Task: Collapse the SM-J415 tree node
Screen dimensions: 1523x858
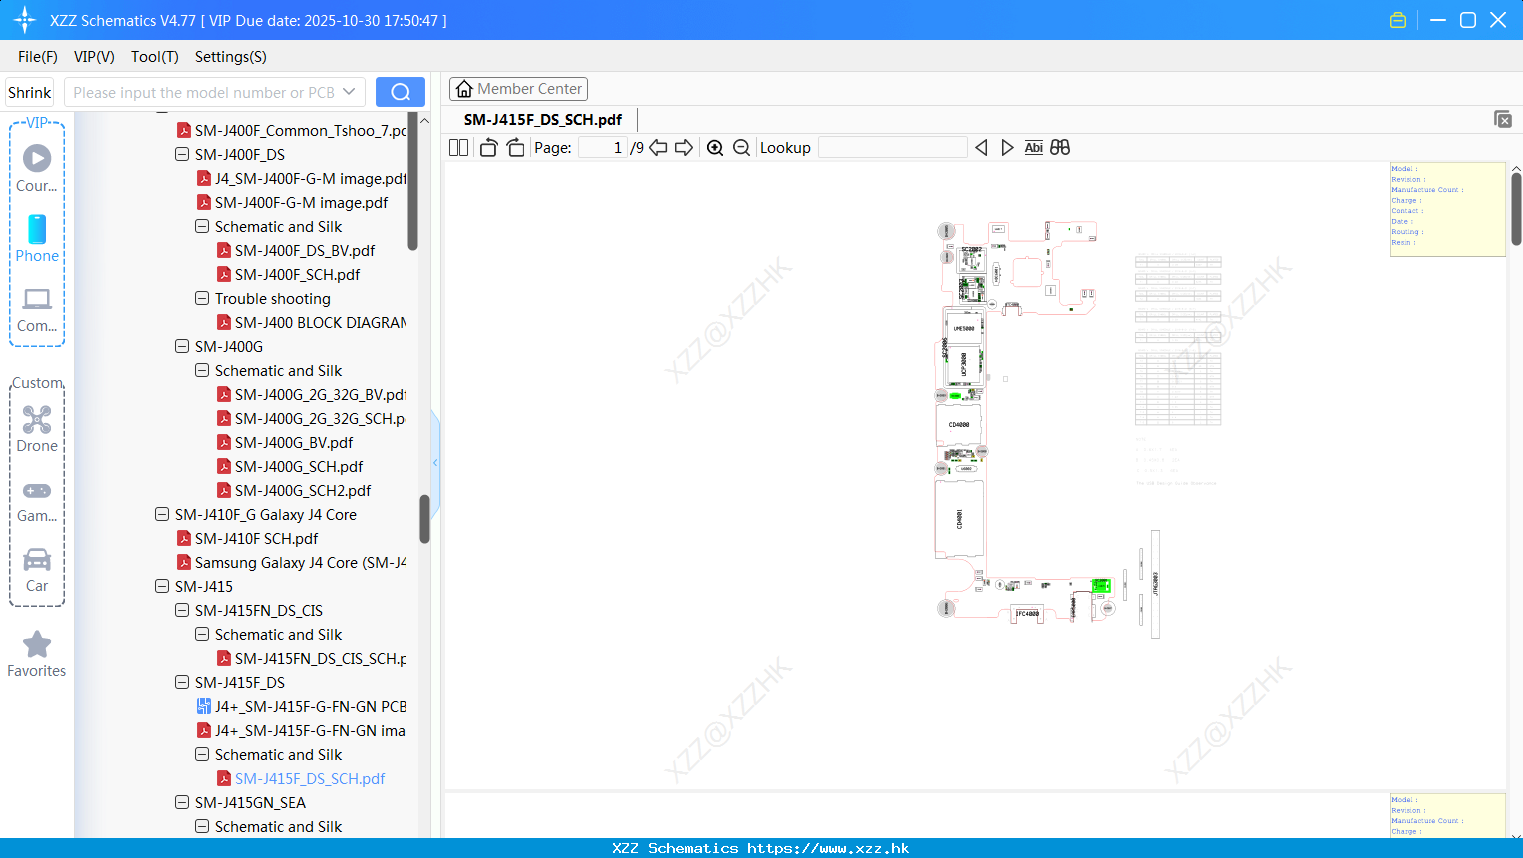Action: point(162,586)
